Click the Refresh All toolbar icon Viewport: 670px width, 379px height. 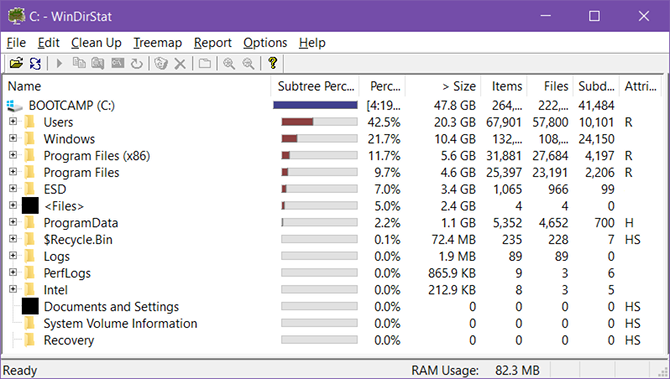pyautogui.click(x=35, y=64)
